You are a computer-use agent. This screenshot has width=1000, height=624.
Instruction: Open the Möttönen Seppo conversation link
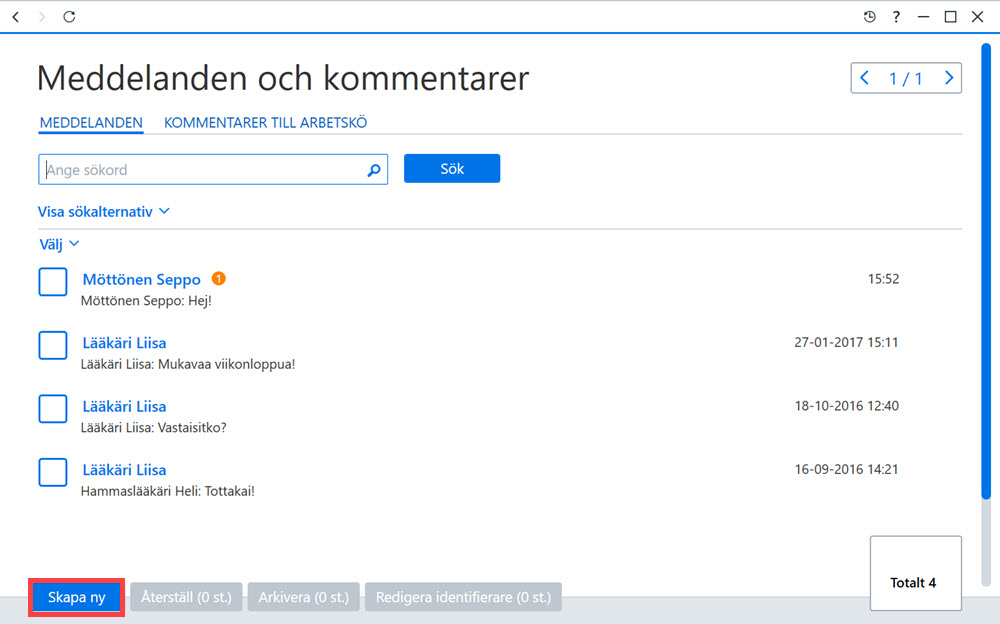pos(142,279)
